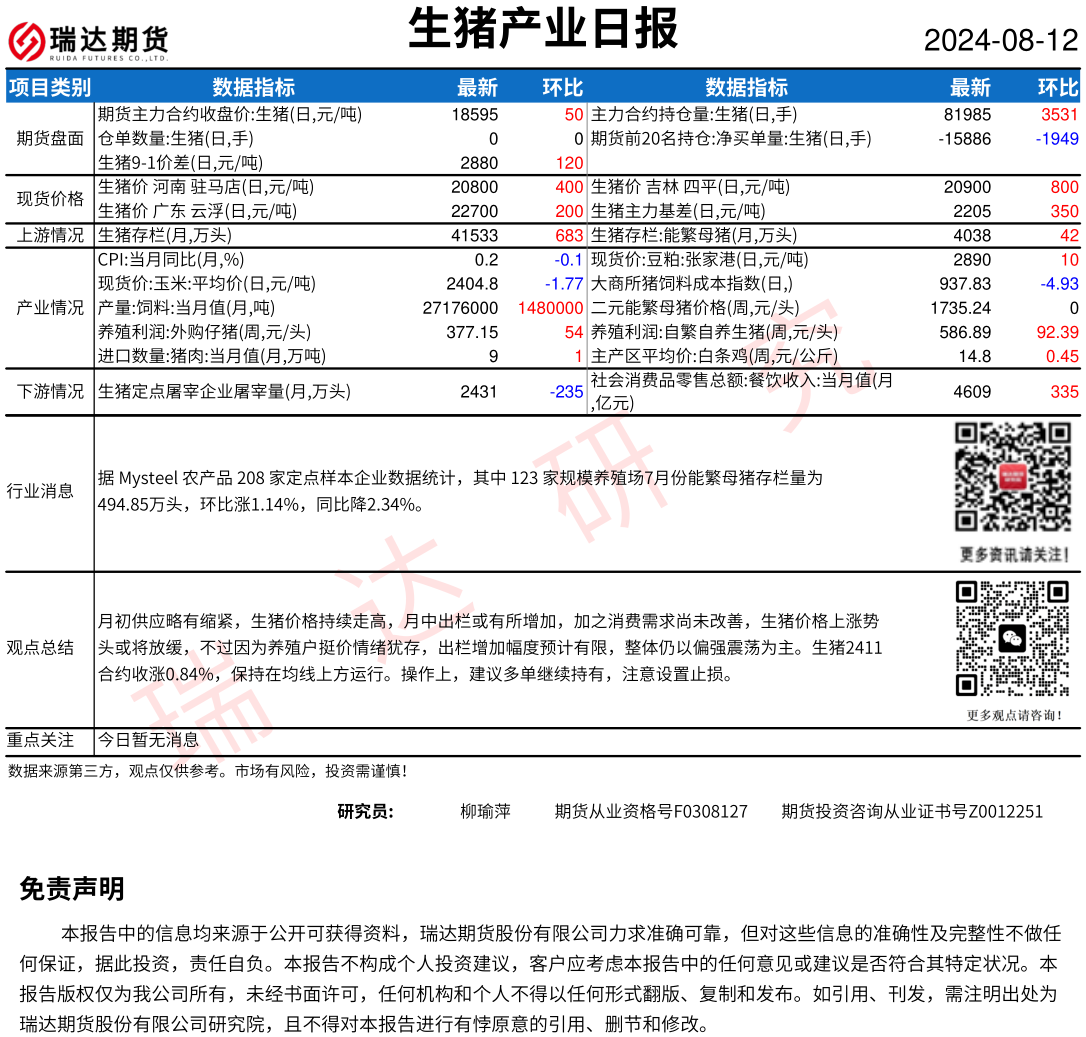This screenshot has width=1086, height=1037.
Task: Select the 上游情况 category label
Action: tap(50, 236)
